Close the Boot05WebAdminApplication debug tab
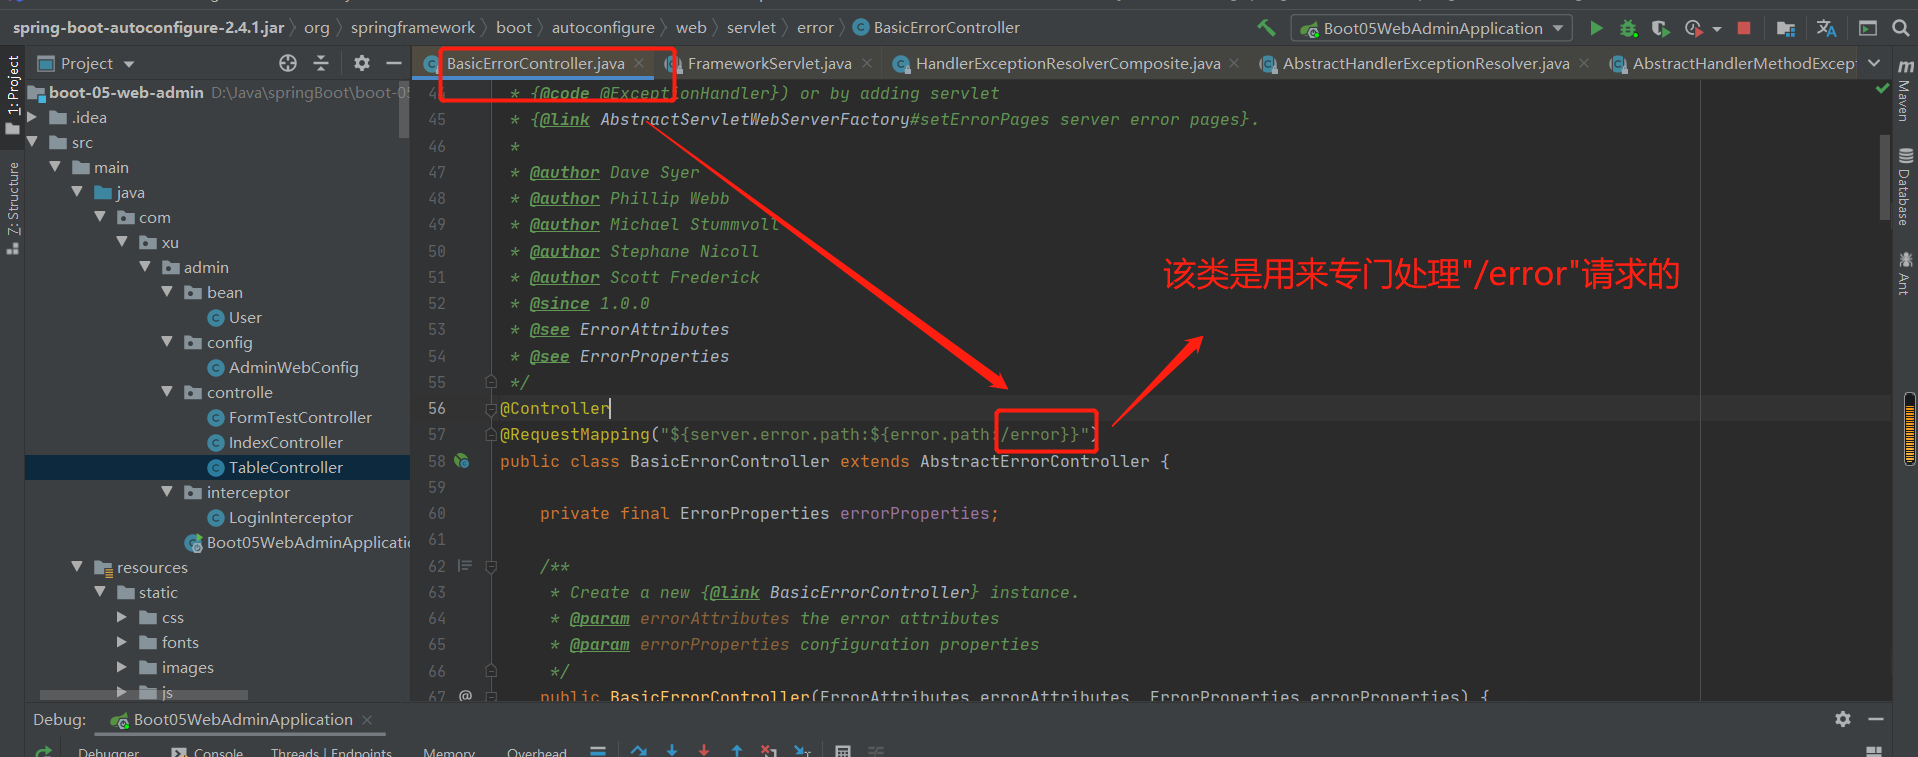Viewport: 1918px width, 757px height. (367, 720)
